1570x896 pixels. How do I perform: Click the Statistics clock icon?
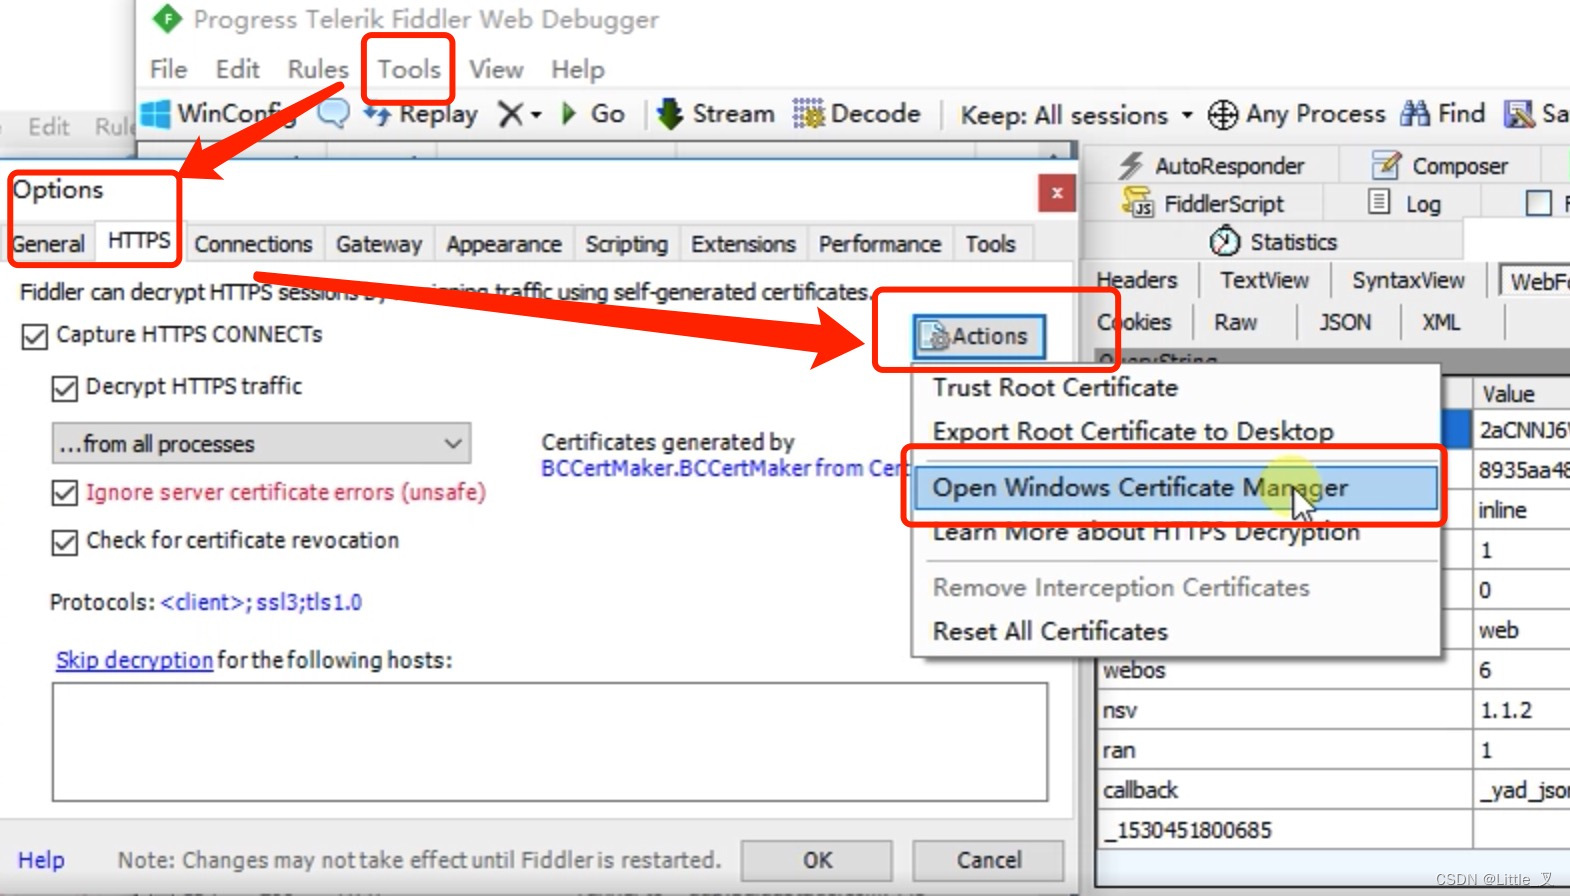[1224, 241]
